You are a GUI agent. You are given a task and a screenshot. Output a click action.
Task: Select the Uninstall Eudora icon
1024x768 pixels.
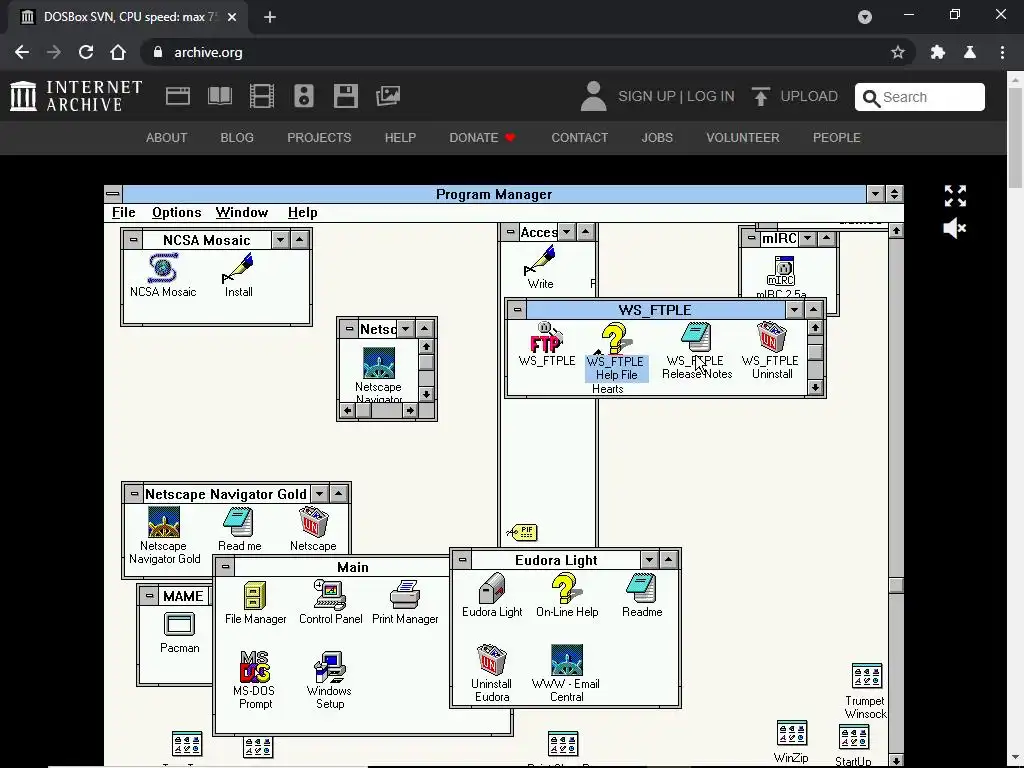tap(491, 660)
